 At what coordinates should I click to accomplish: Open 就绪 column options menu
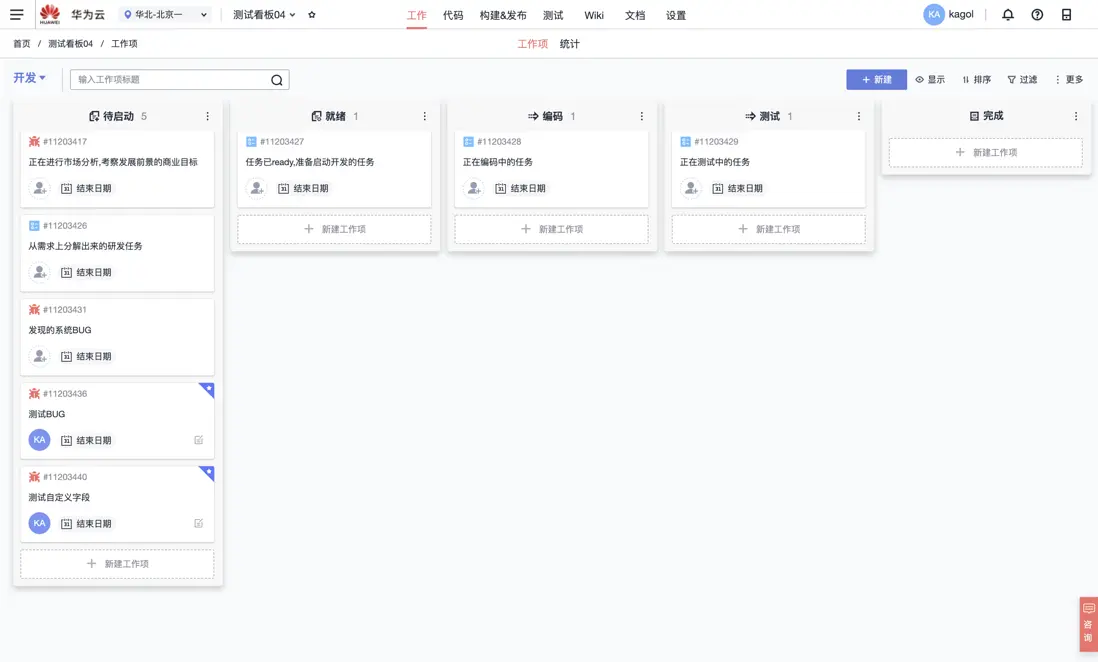(424, 116)
